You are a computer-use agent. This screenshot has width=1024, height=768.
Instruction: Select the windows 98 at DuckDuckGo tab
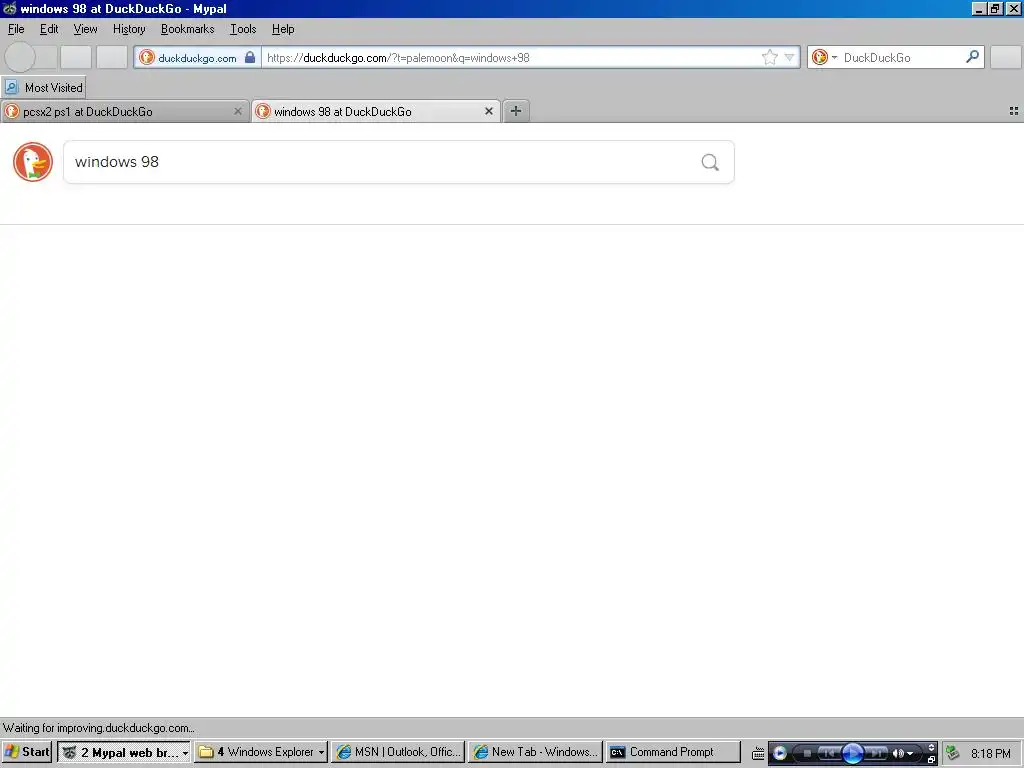click(376, 112)
